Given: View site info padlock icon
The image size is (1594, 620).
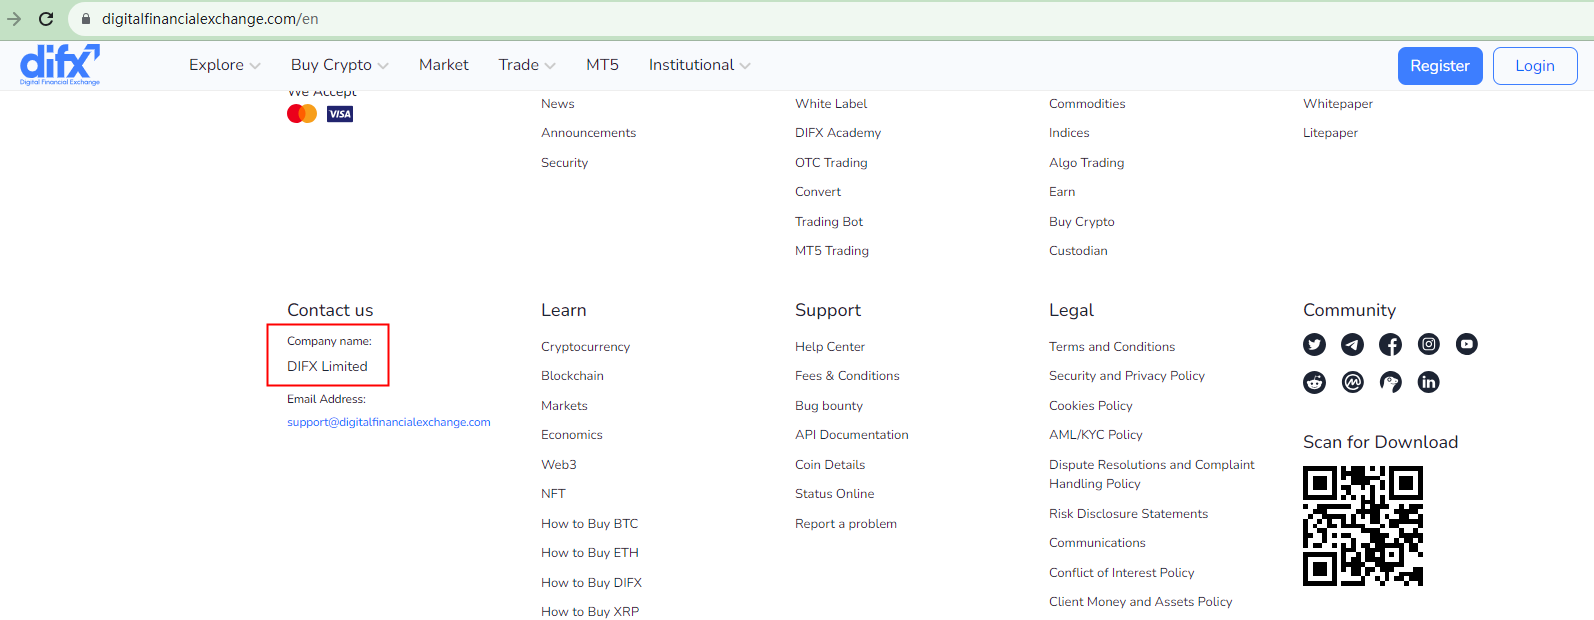Looking at the screenshot, I should click(86, 19).
